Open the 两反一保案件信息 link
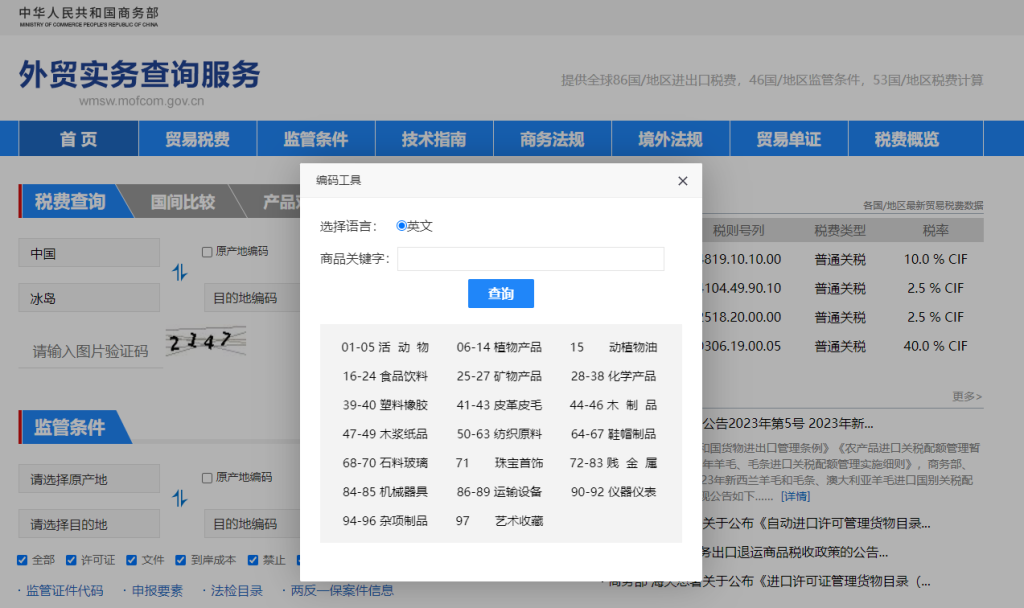 (342, 590)
